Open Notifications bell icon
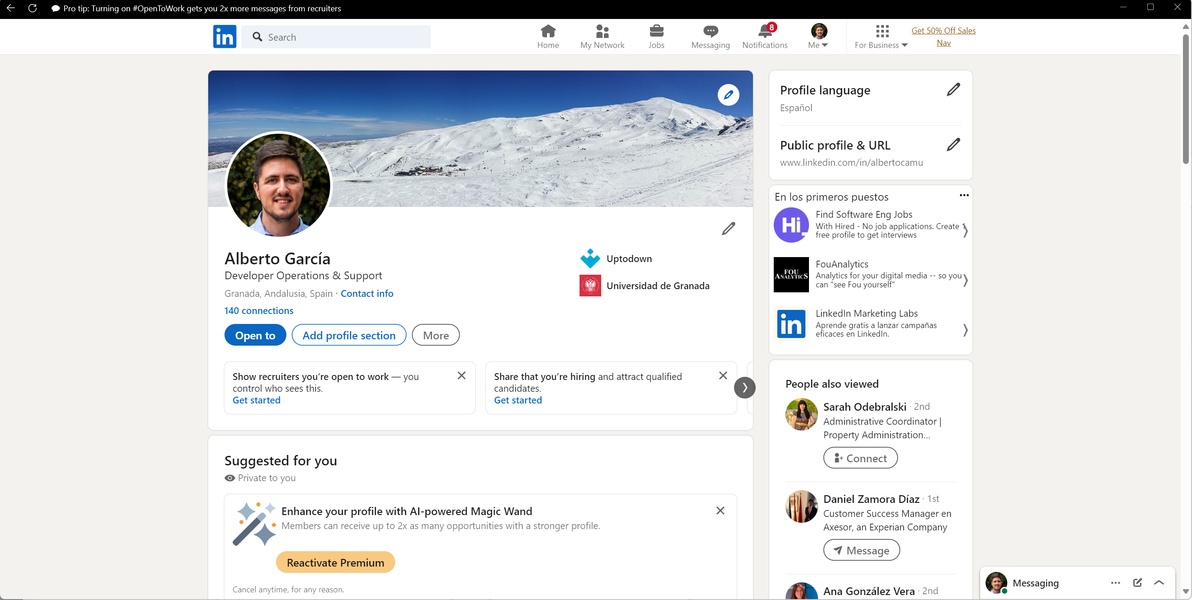1192x600 pixels. pos(765,31)
